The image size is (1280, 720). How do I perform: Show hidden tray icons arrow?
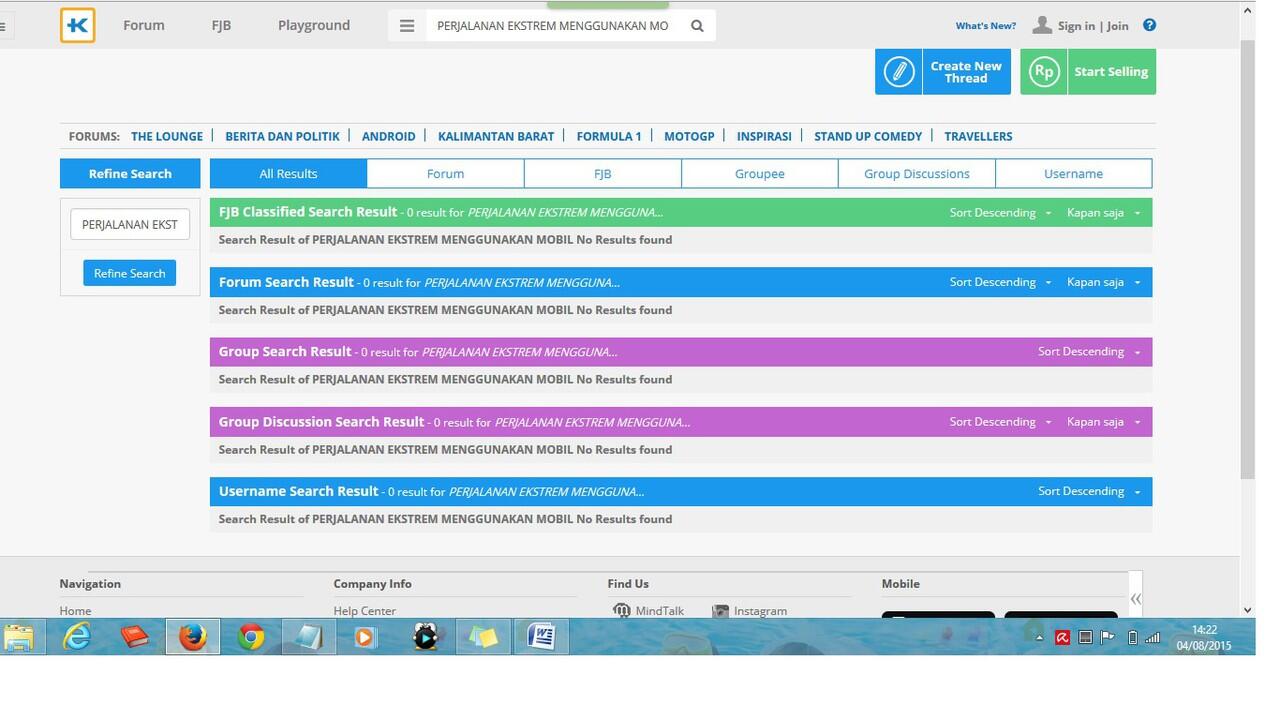click(x=1039, y=638)
